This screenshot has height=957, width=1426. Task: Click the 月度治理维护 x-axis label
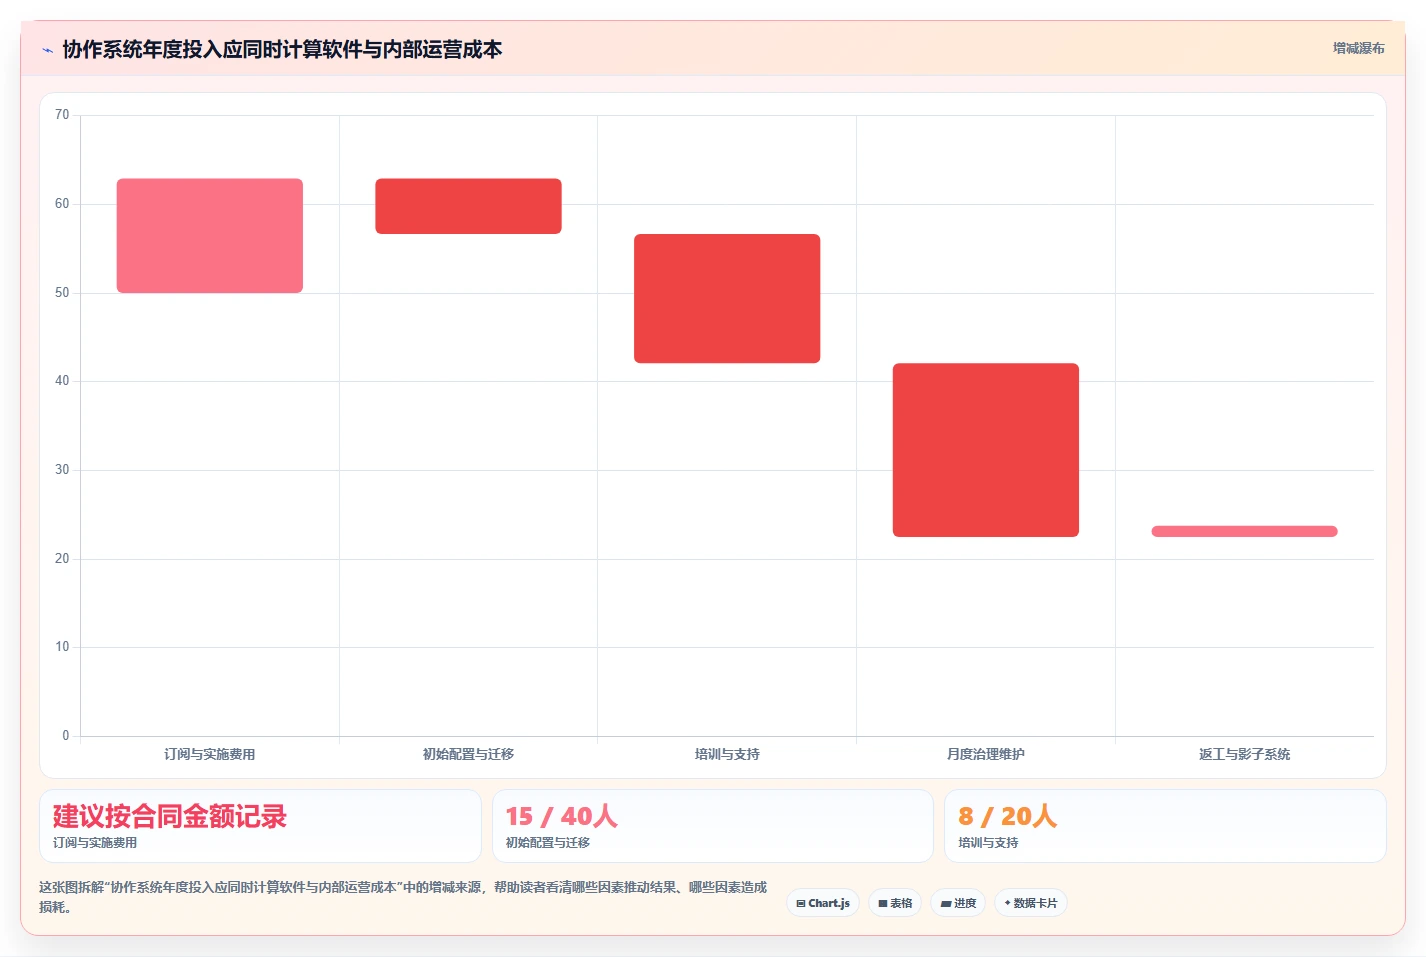(x=986, y=754)
